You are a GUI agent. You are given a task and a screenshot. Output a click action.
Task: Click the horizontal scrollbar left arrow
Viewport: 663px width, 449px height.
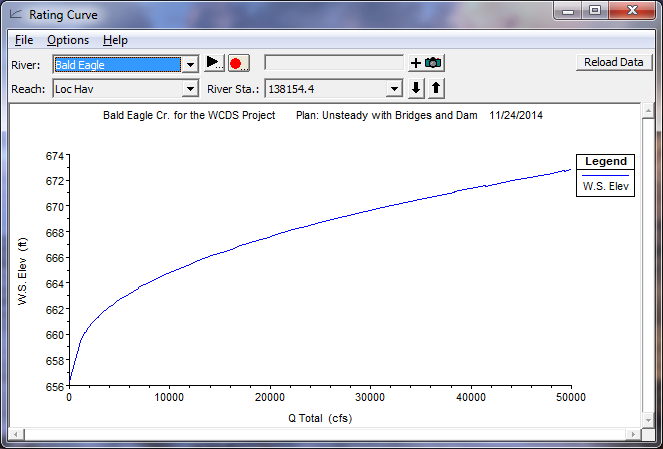coord(16,433)
